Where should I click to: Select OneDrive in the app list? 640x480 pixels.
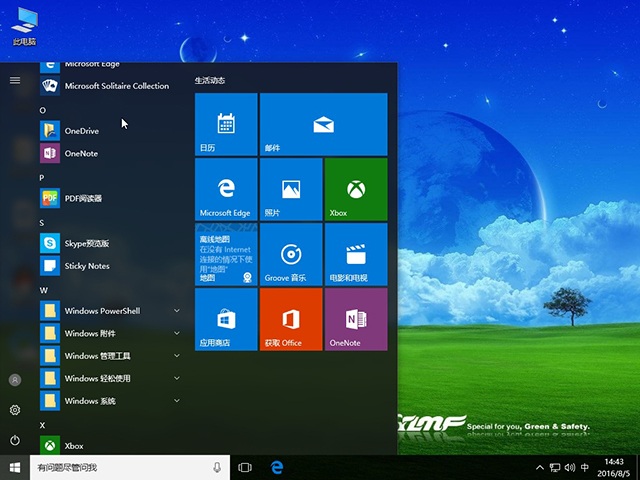(x=82, y=131)
